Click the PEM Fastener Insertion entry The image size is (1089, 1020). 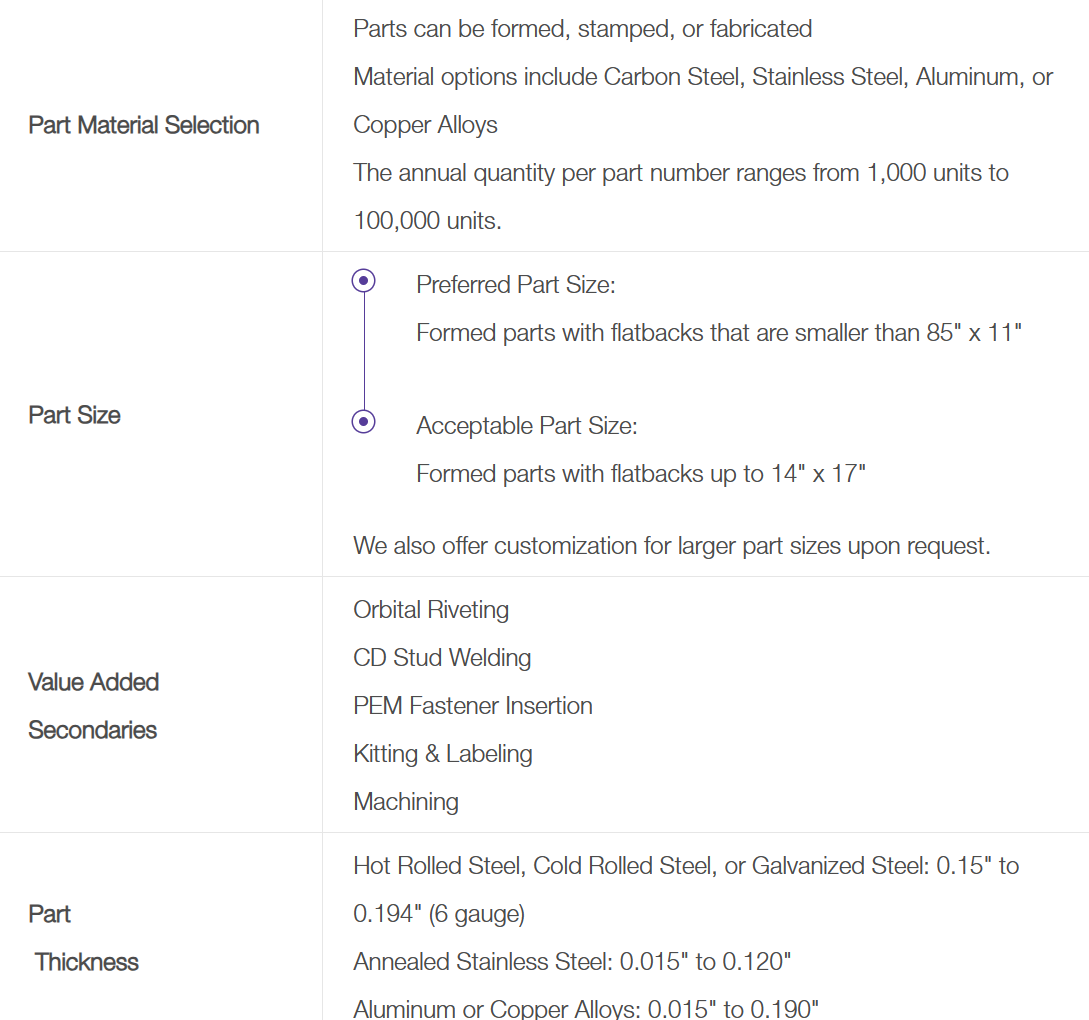pos(473,706)
